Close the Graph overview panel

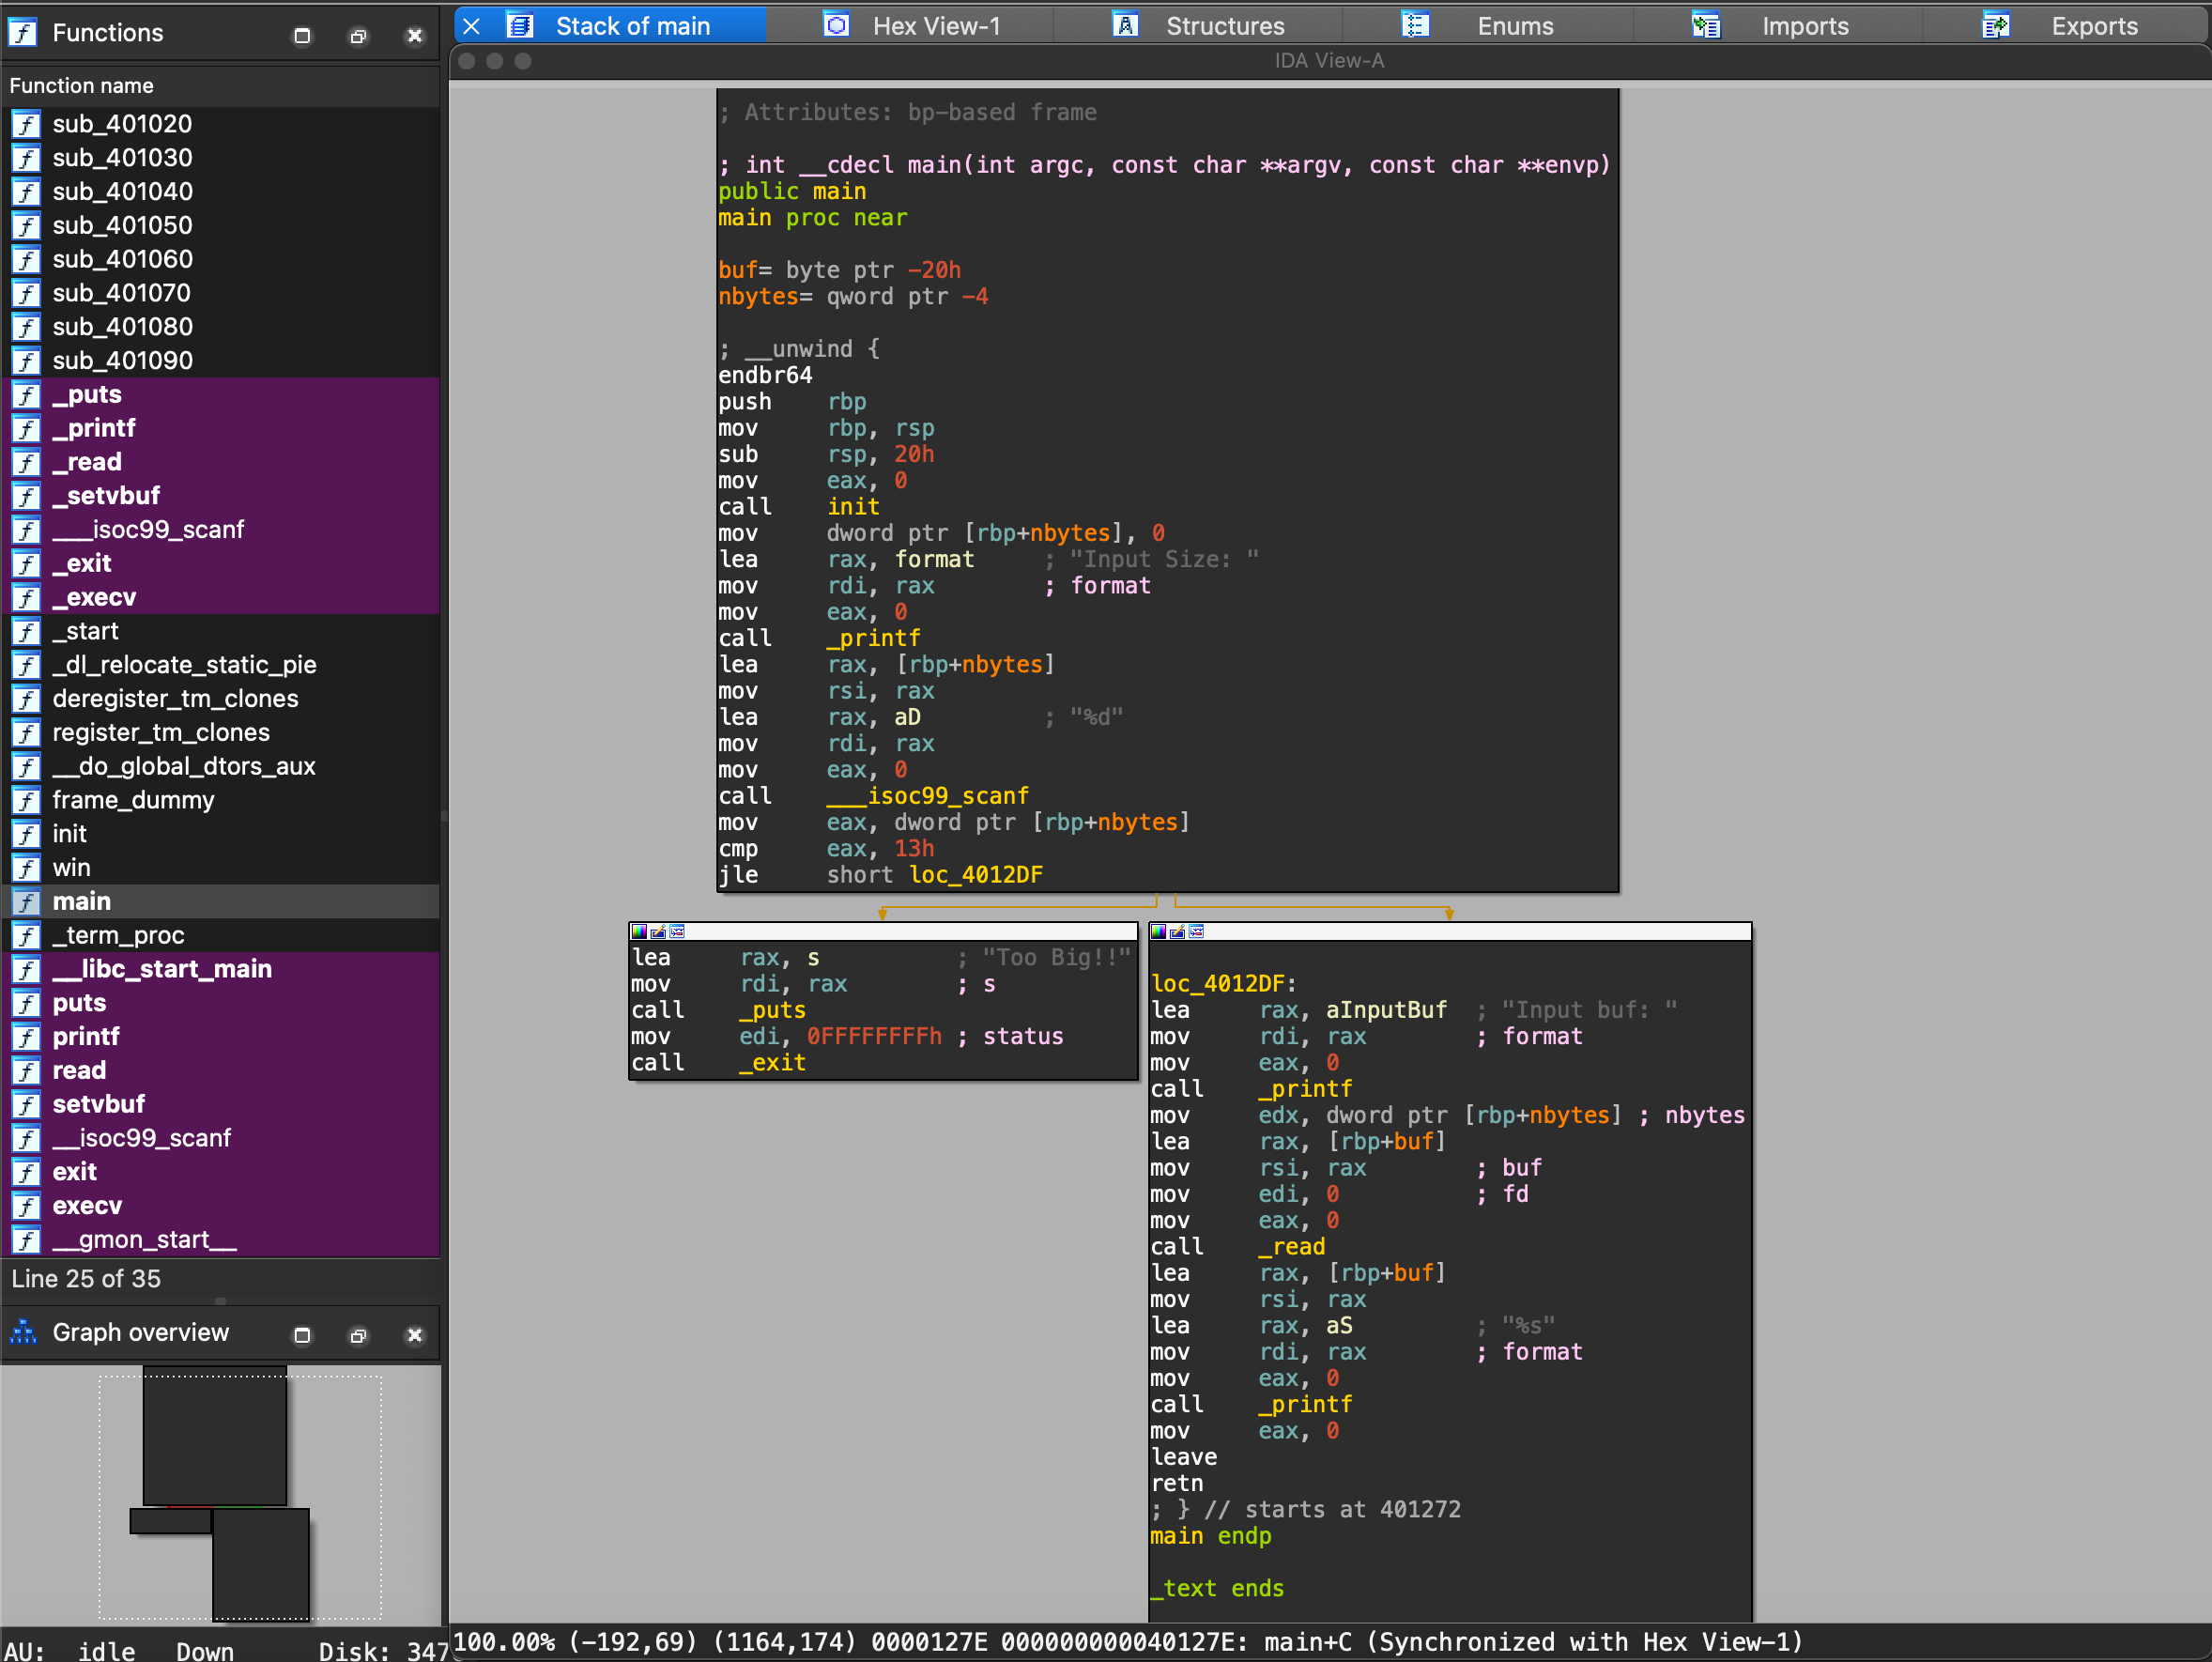[x=414, y=1334]
